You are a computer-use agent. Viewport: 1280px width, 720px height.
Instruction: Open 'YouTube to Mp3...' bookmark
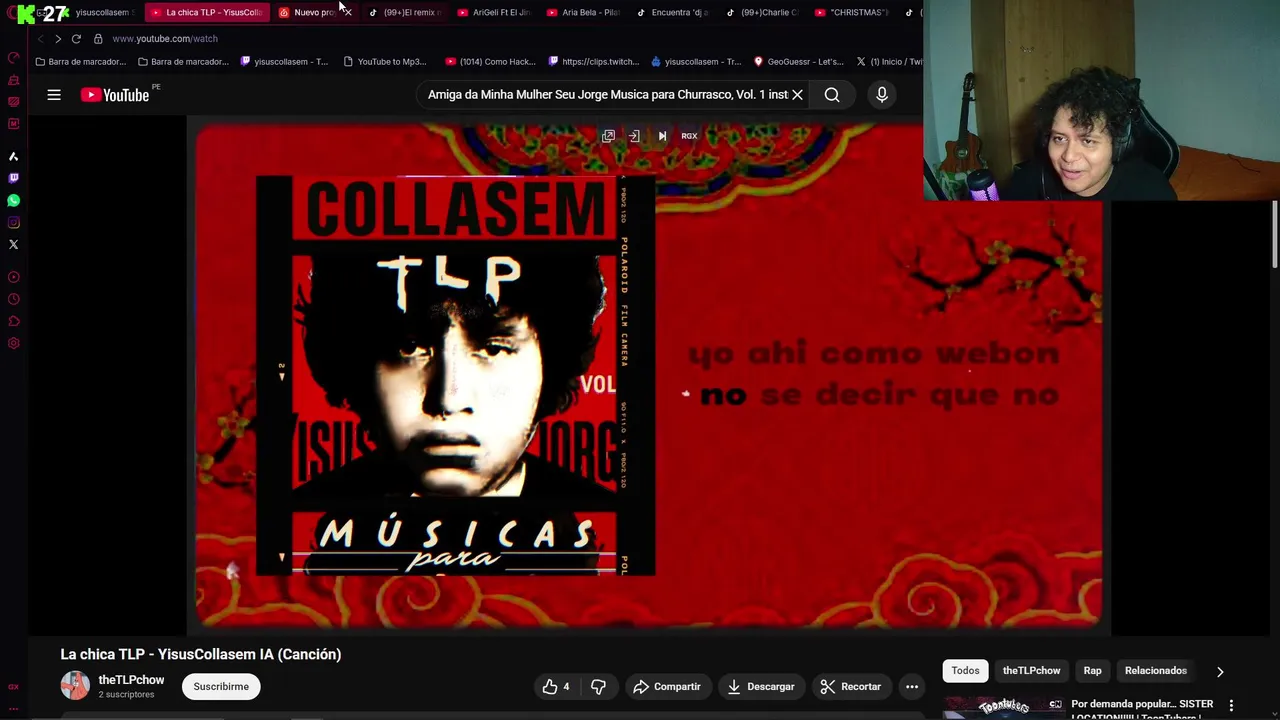point(385,62)
